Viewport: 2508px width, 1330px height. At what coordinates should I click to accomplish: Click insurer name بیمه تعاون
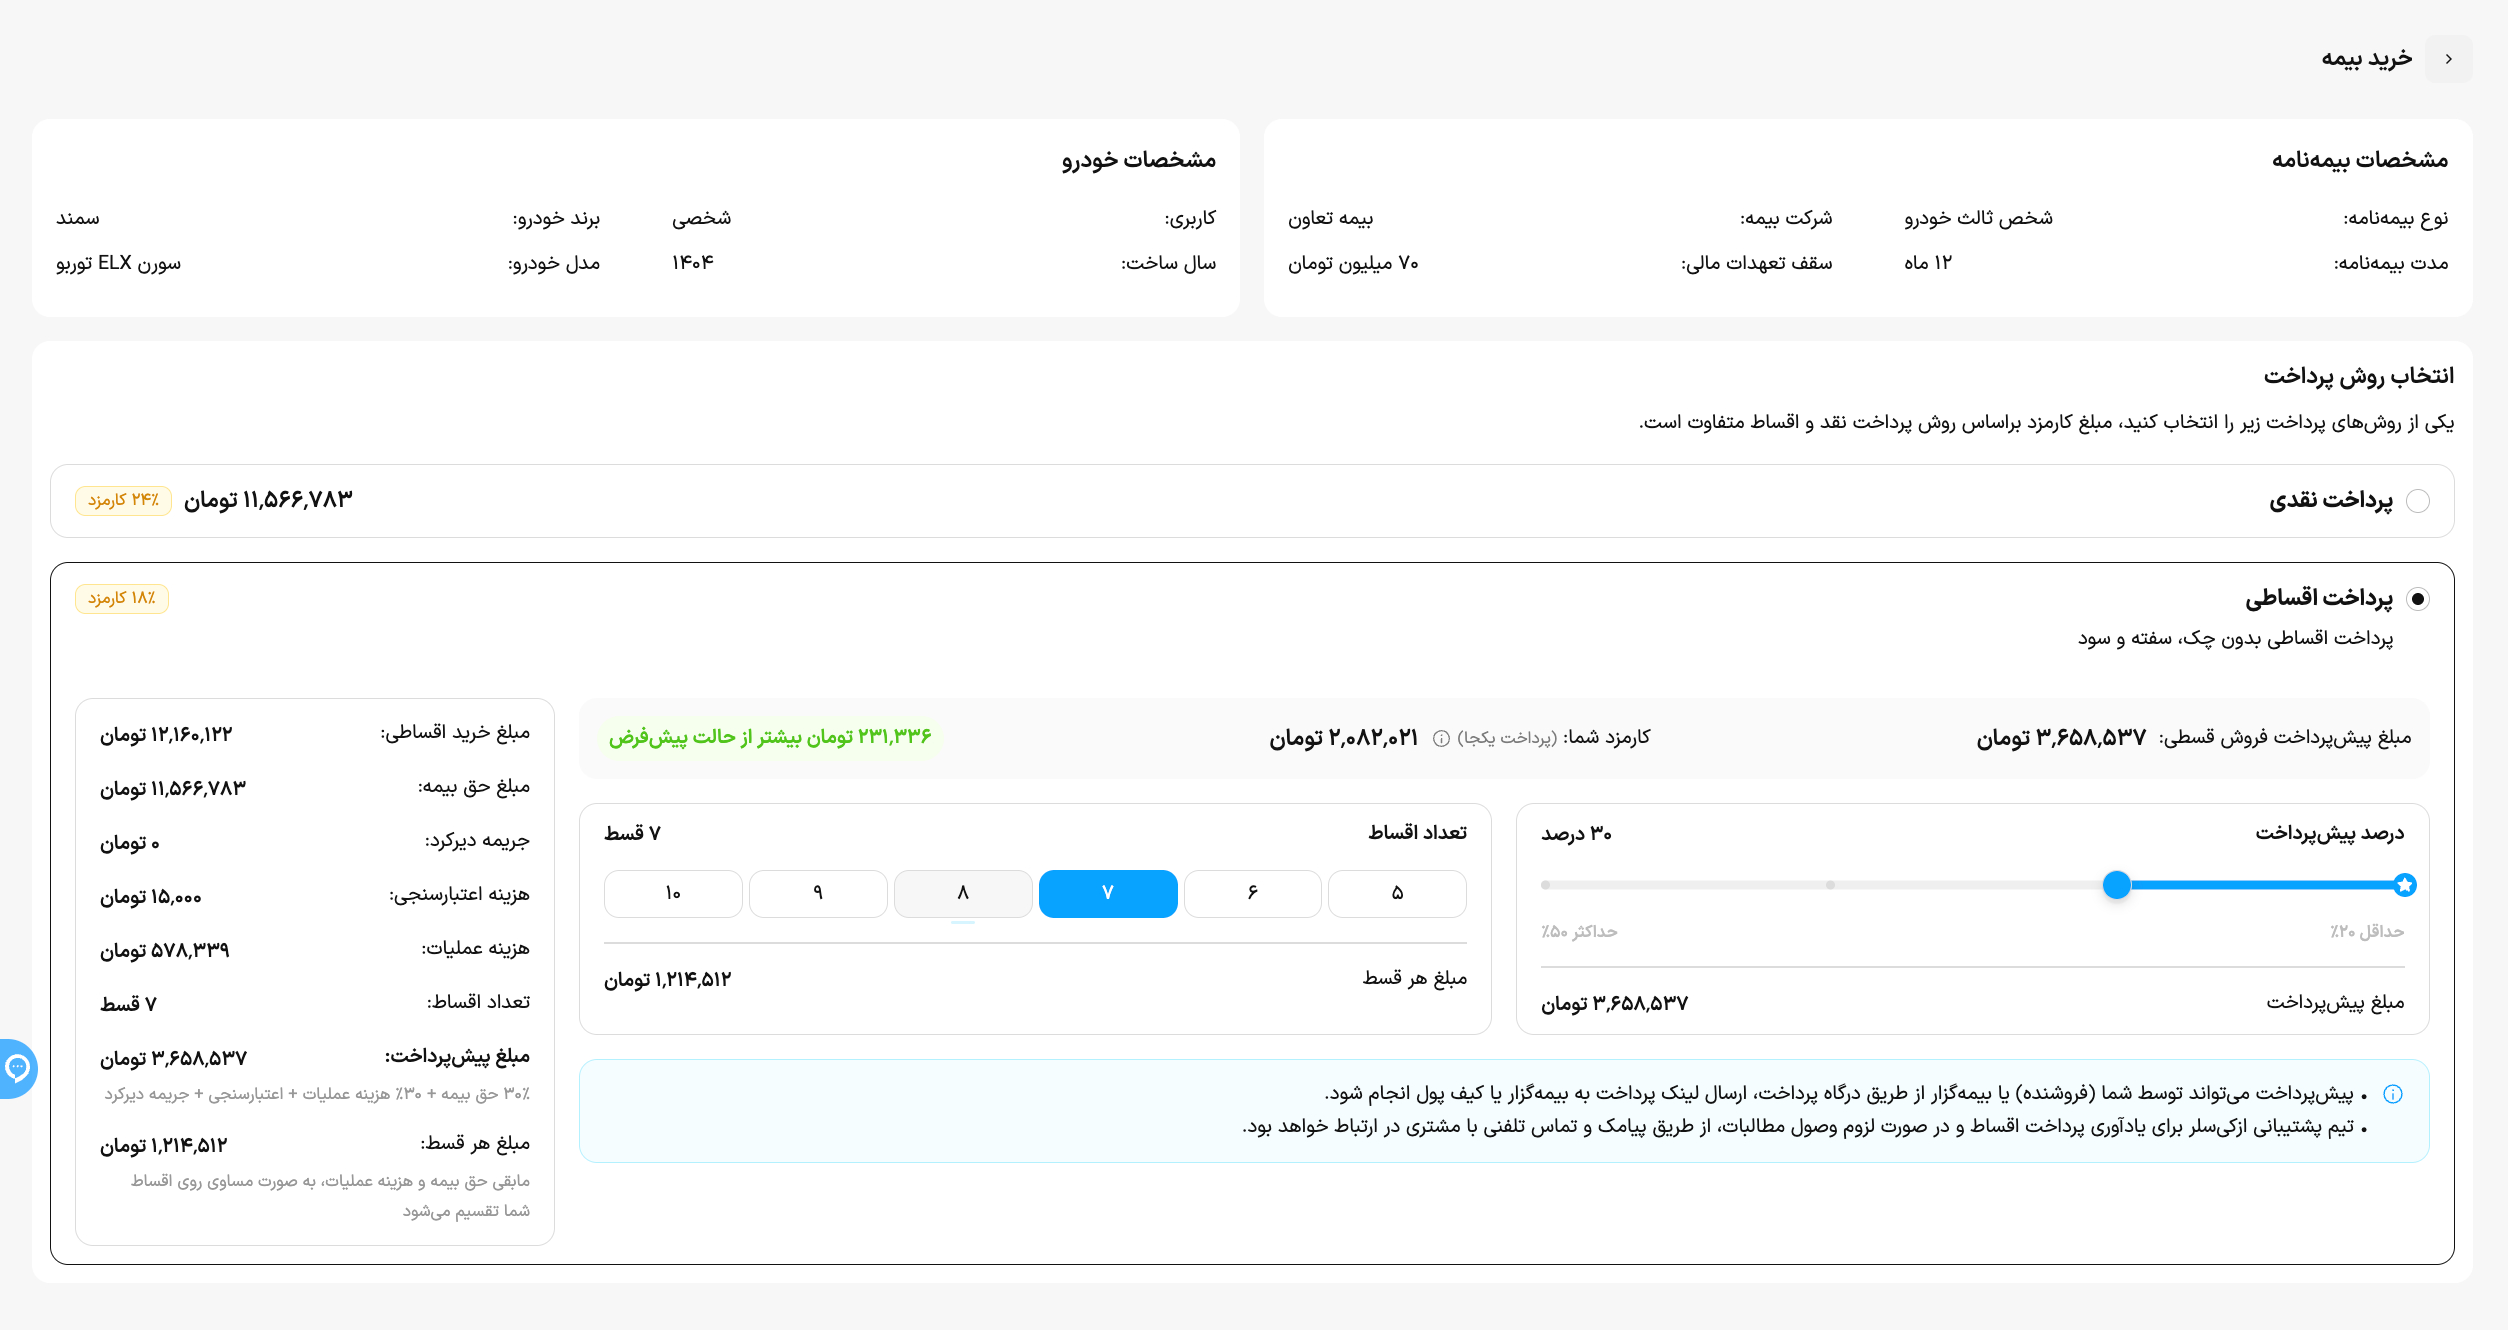pyautogui.click(x=1330, y=219)
